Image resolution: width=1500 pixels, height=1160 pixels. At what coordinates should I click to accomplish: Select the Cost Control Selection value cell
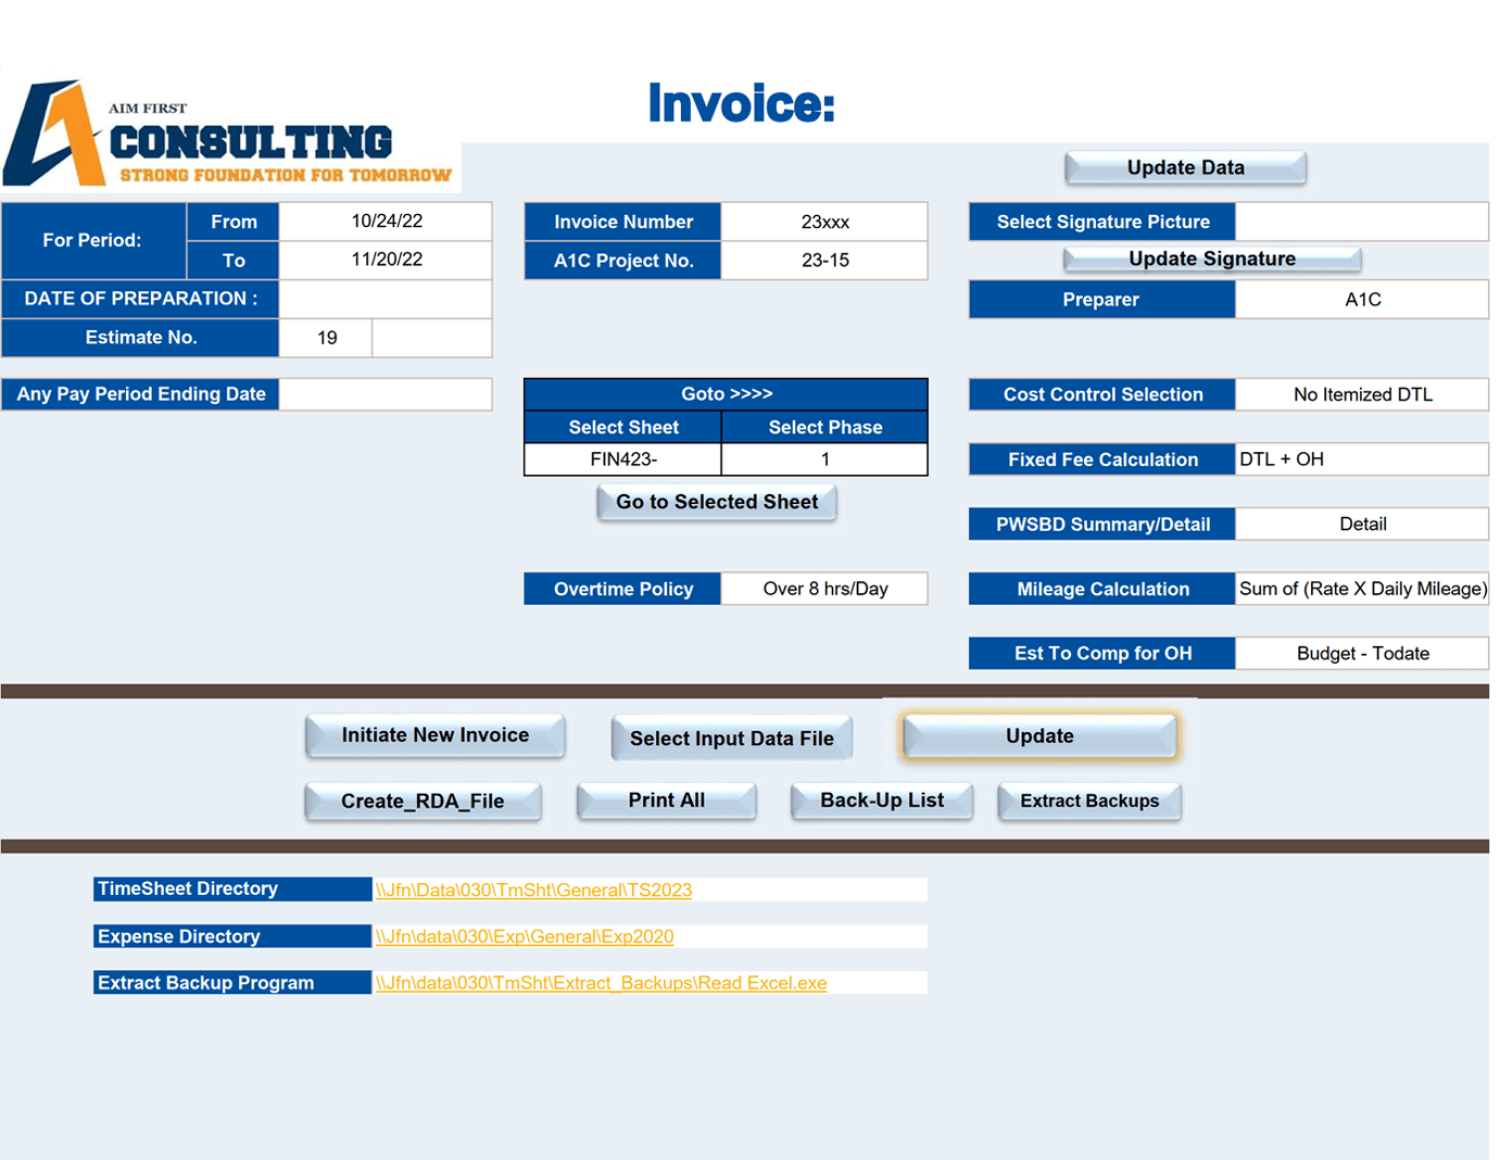(x=1361, y=395)
